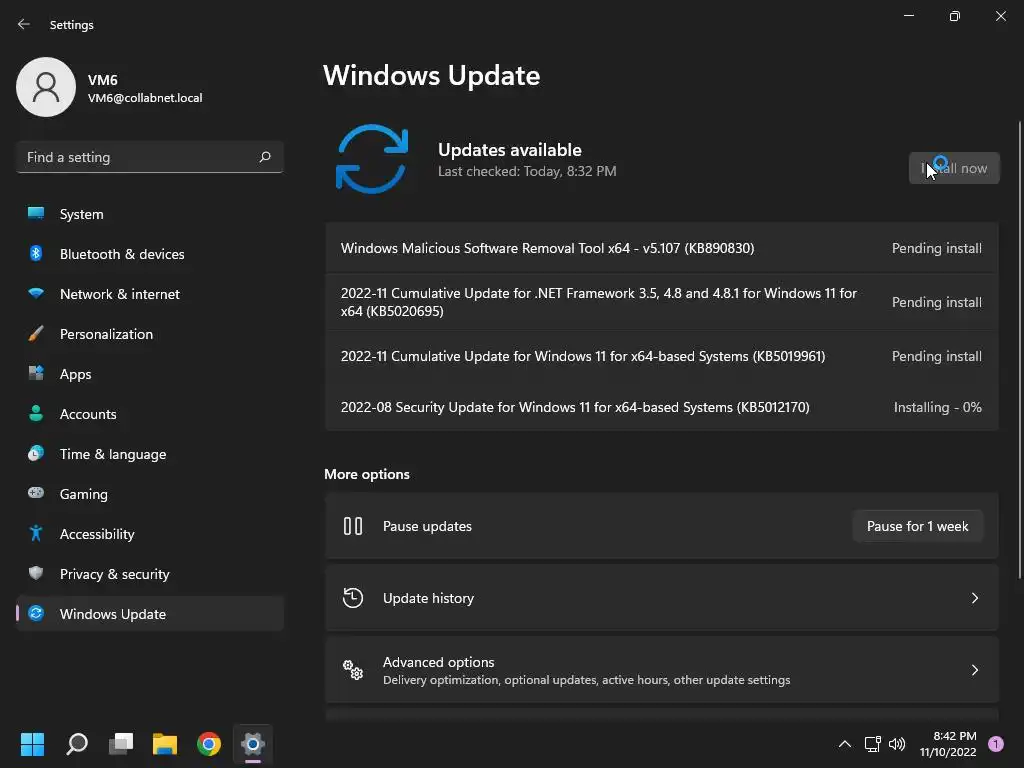Click the More options heading

[367, 474]
